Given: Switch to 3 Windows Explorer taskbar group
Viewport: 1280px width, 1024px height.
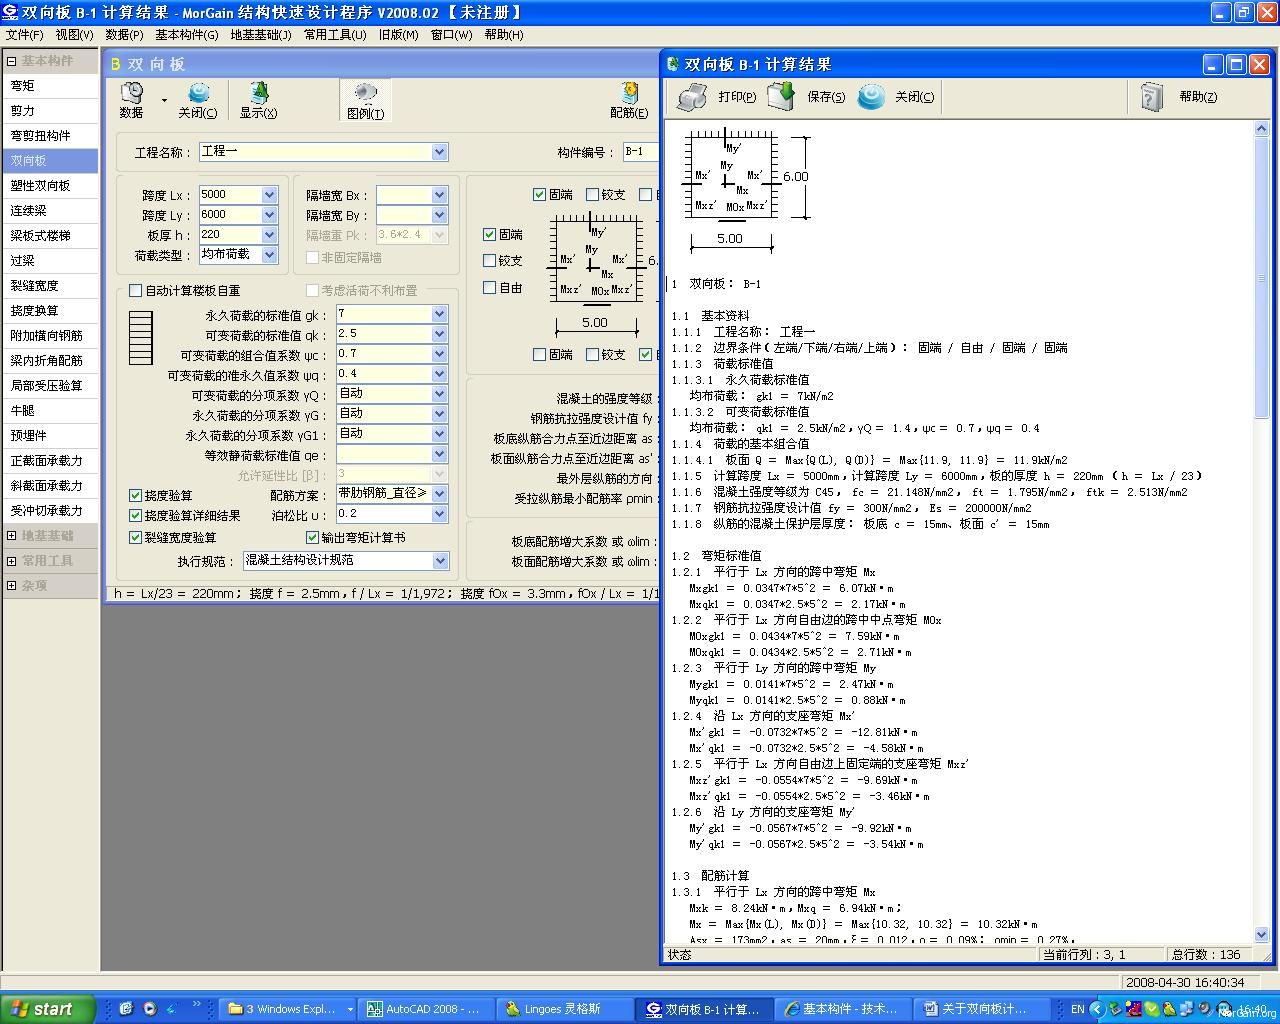Looking at the screenshot, I should coord(290,1009).
